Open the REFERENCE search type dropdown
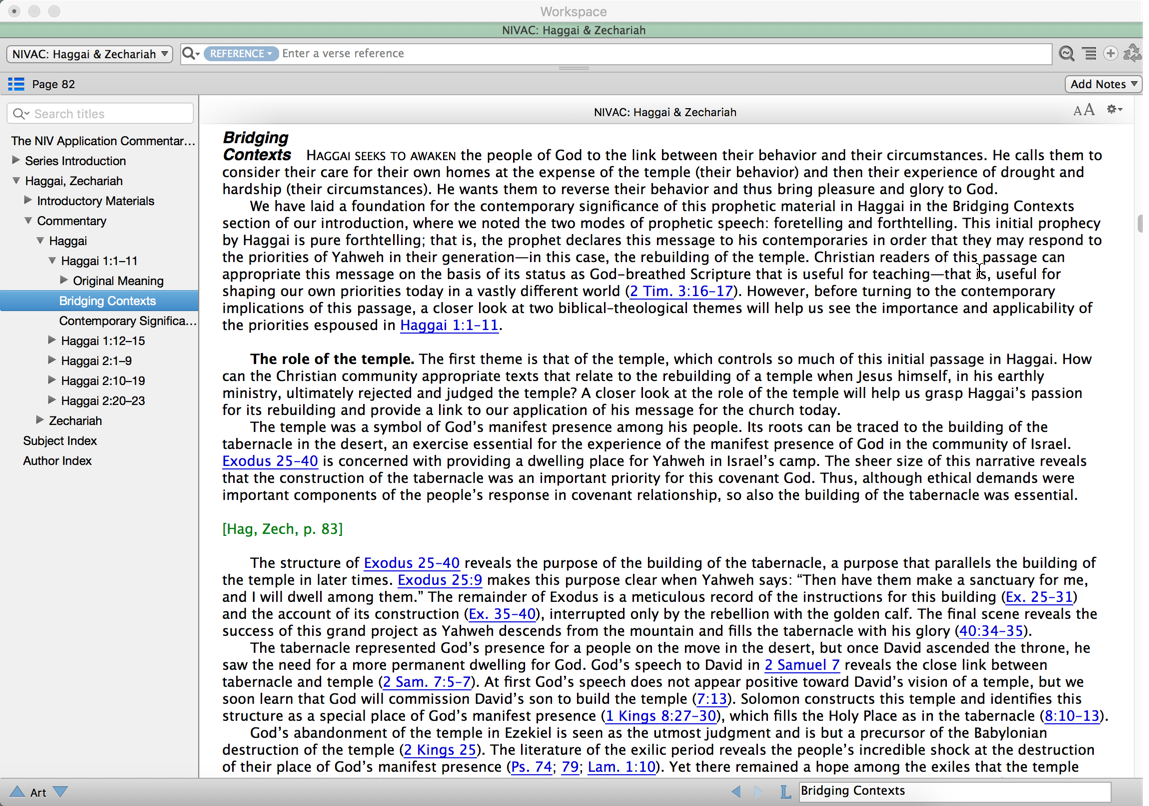The width and height of the screenshot is (1149, 806). coord(240,54)
